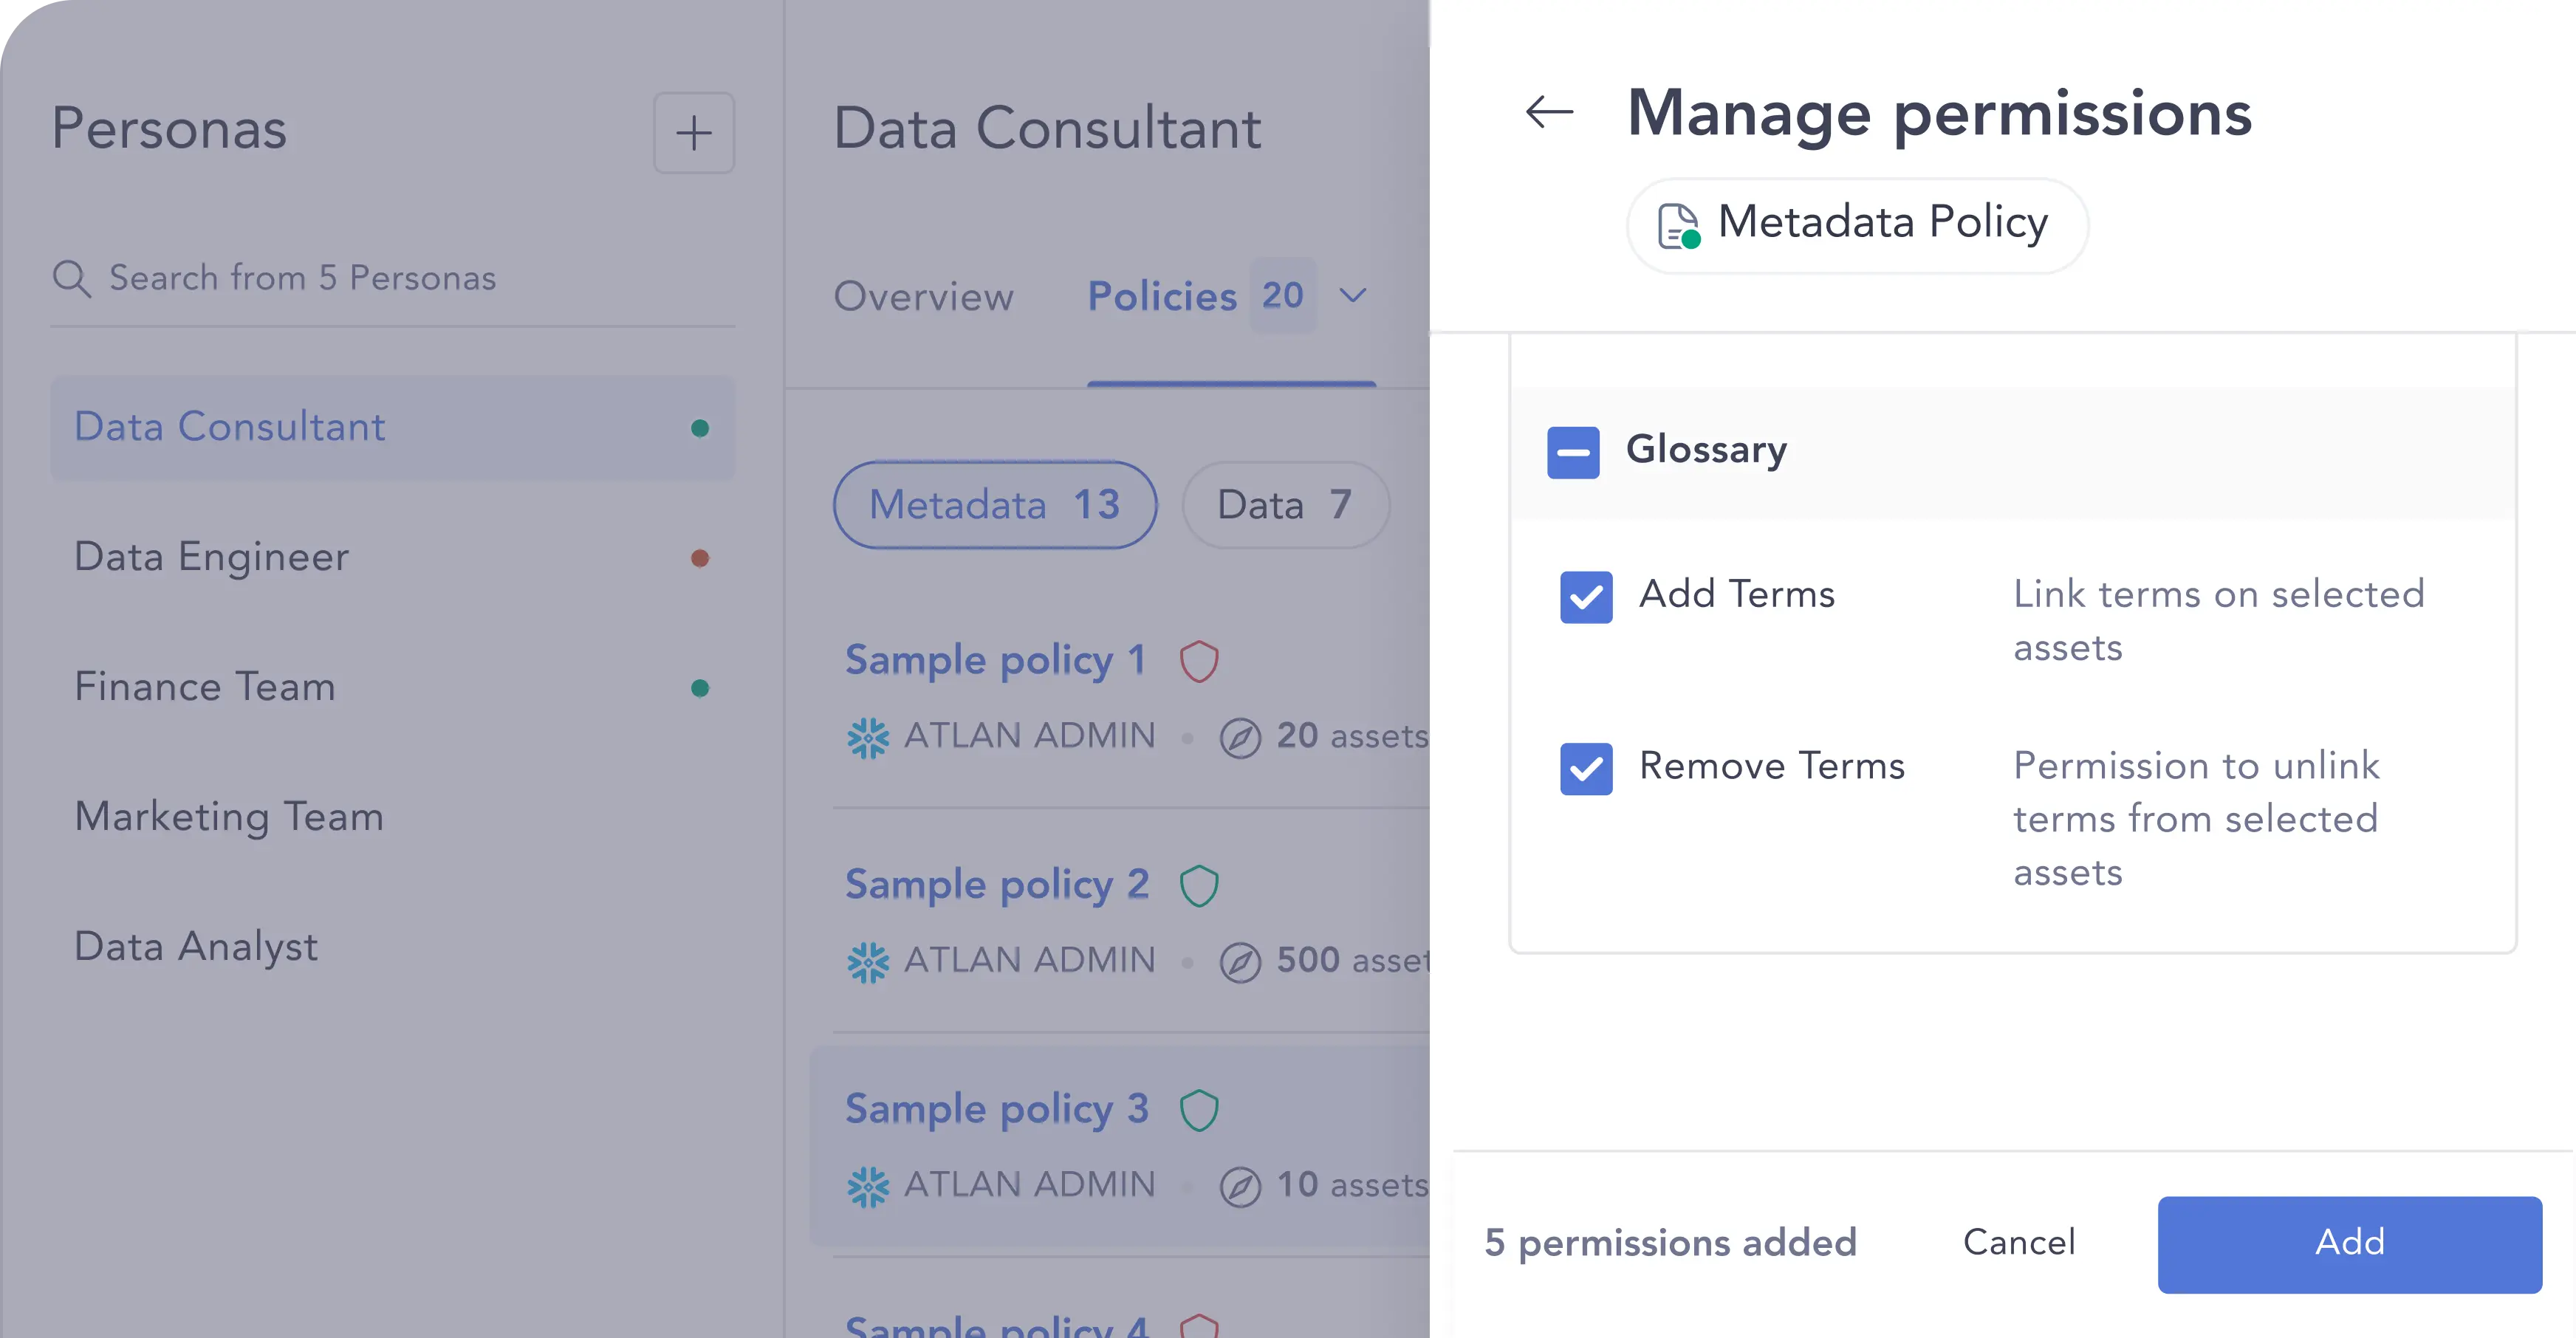Click the green status dot for Finance Team
This screenshot has height=1338, width=2576.
tap(700, 688)
